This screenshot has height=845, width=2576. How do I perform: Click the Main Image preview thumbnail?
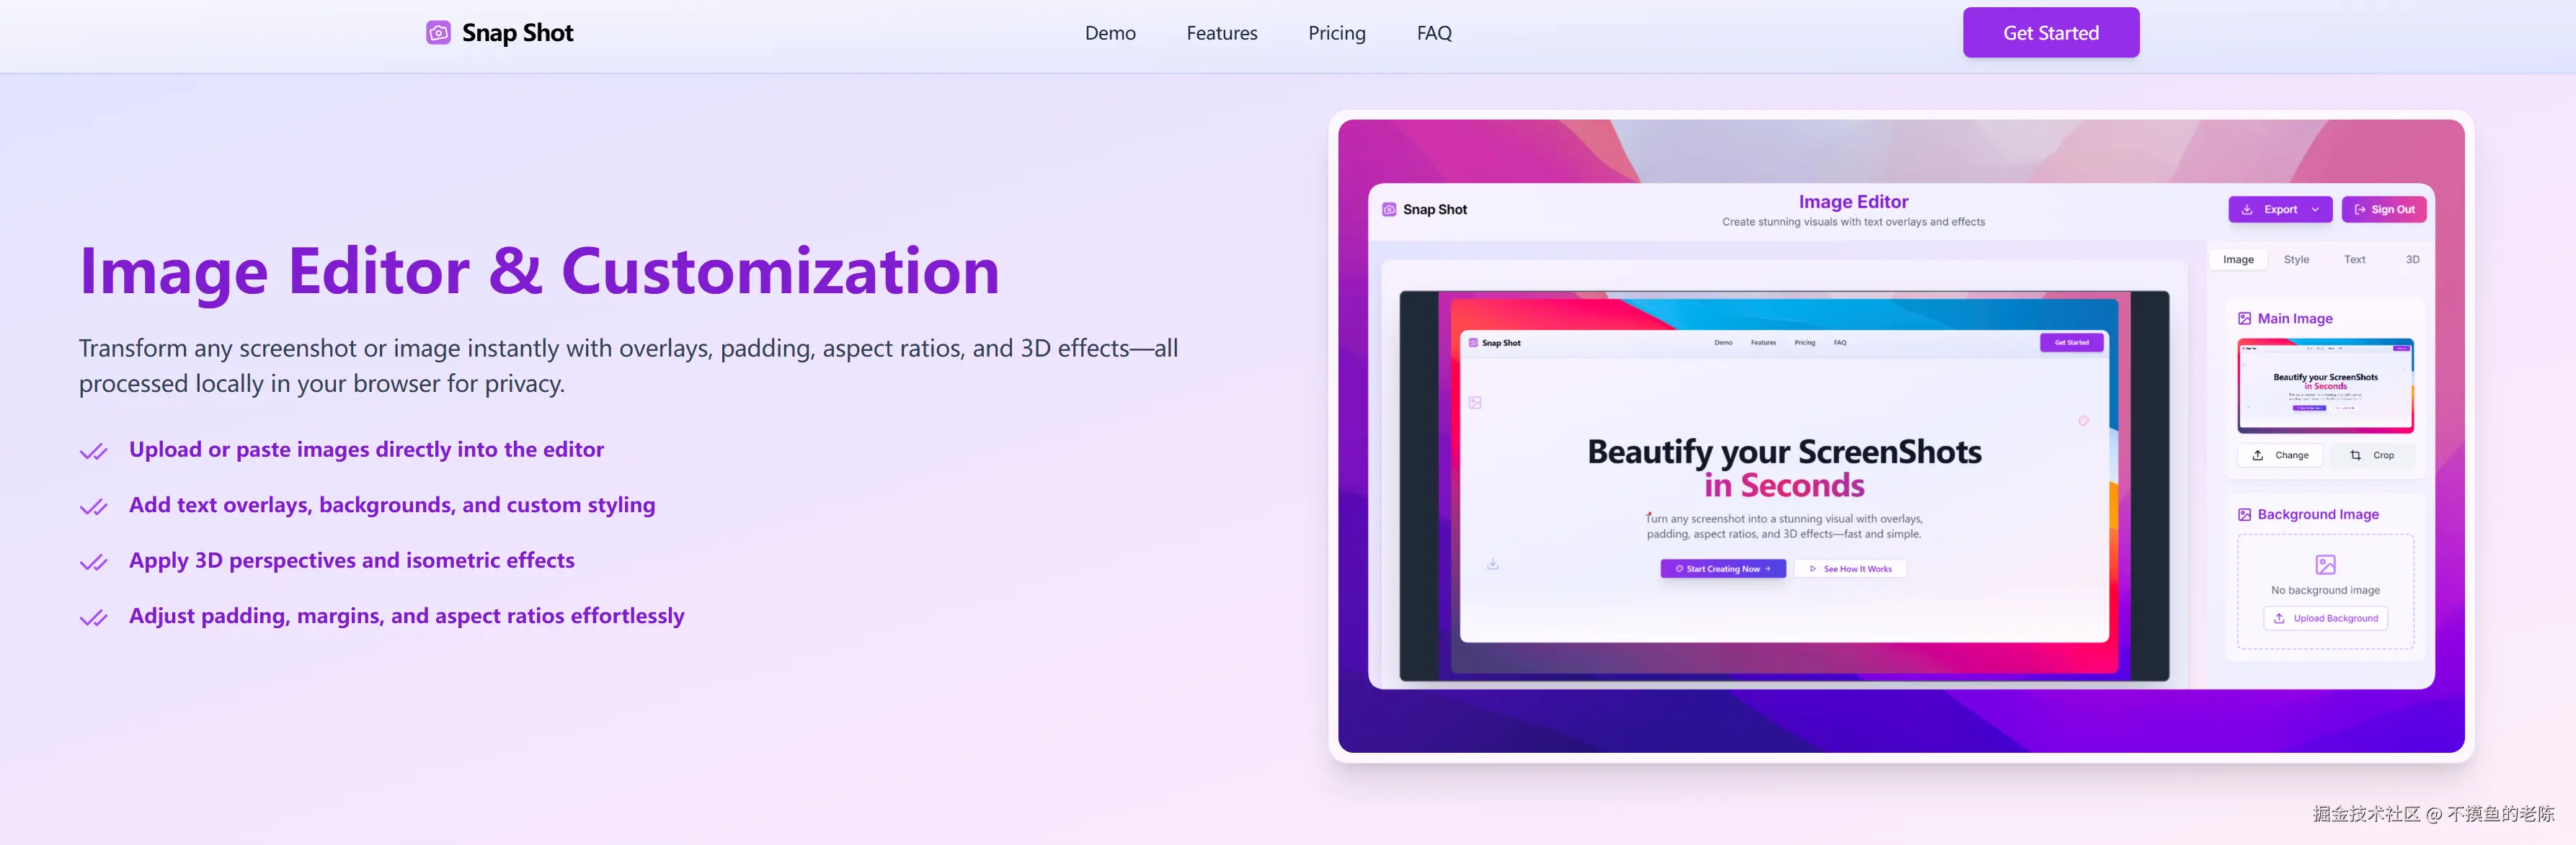point(2325,386)
